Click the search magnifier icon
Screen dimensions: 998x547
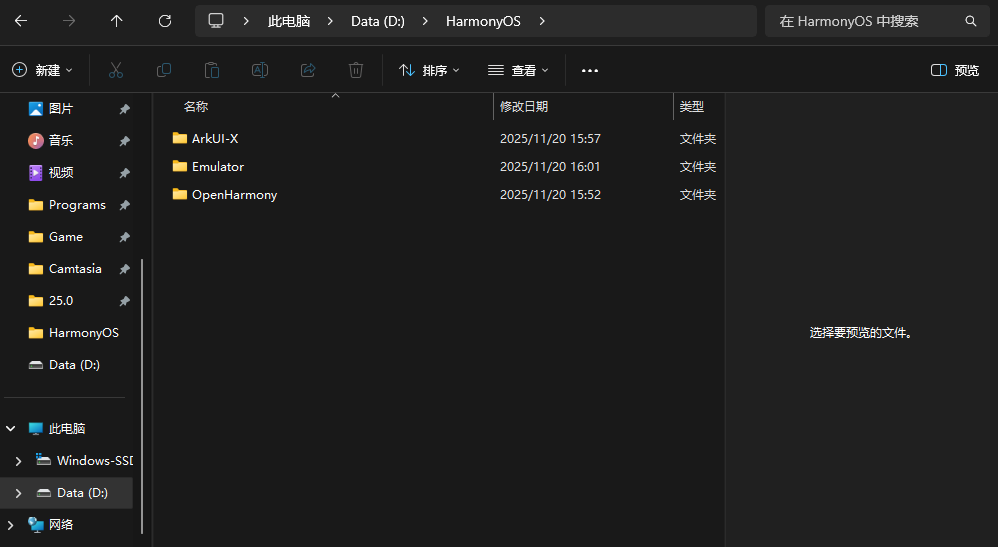point(971,21)
